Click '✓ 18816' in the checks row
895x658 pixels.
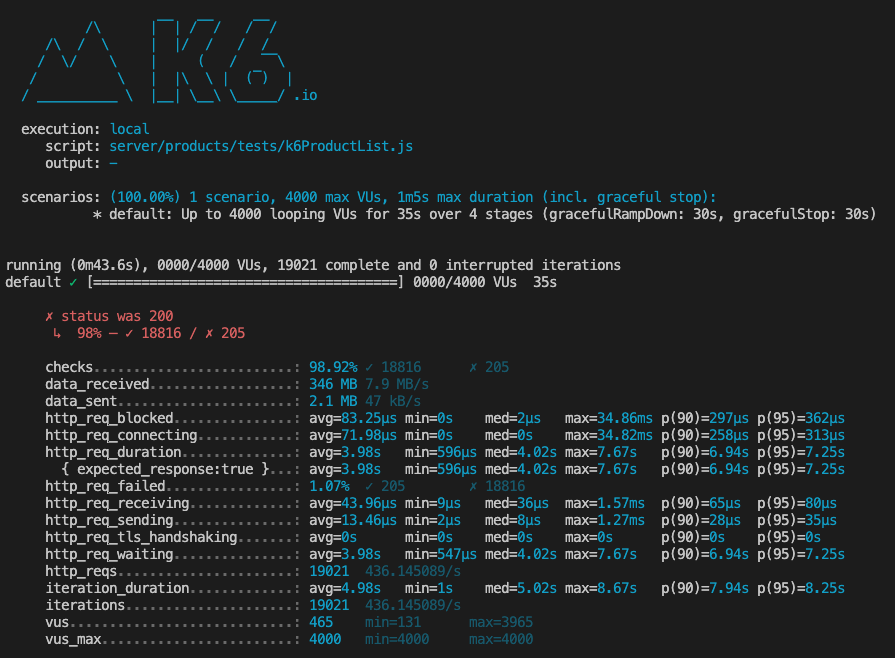393,367
